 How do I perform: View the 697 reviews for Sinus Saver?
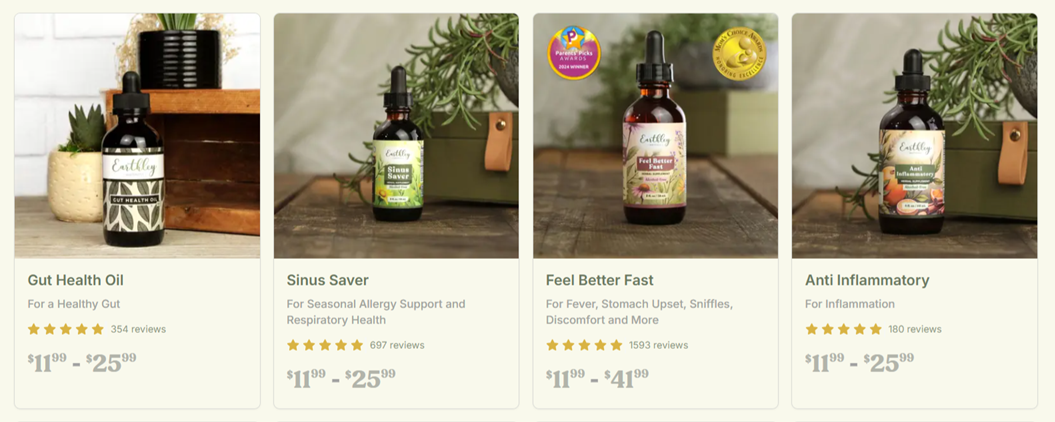(397, 345)
